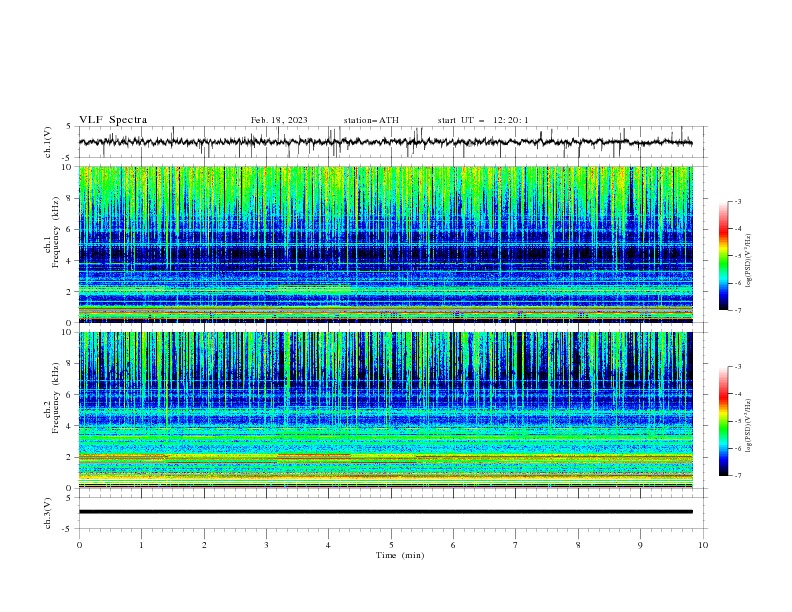Click time axis tick label '0'
This screenshot has width=792, height=612.
(79, 545)
